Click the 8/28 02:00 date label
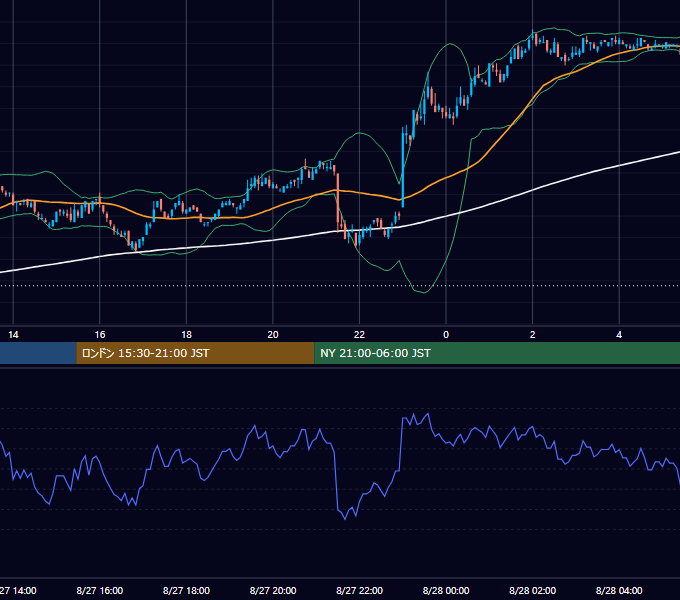The height and width of the screenshot is (600, 680). coord(533,590)
